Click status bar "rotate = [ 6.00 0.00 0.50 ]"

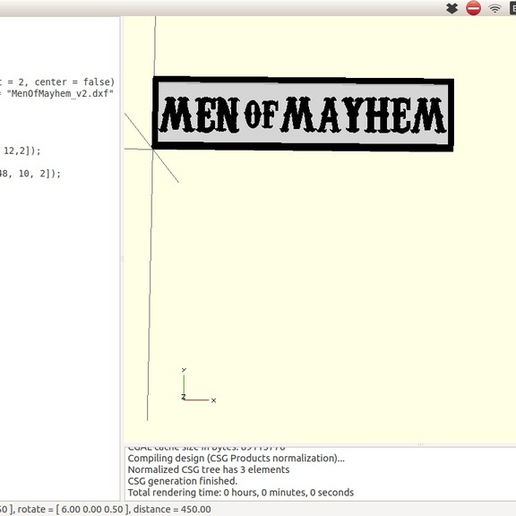point(73,509)
